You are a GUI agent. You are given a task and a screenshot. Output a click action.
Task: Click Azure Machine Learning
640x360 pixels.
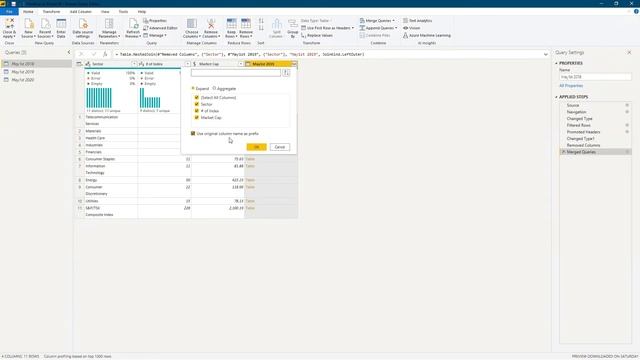(427, 36)
